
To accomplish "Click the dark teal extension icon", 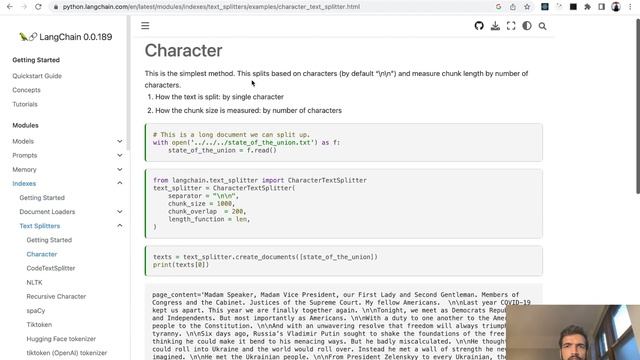I will [x=544, y=7].
